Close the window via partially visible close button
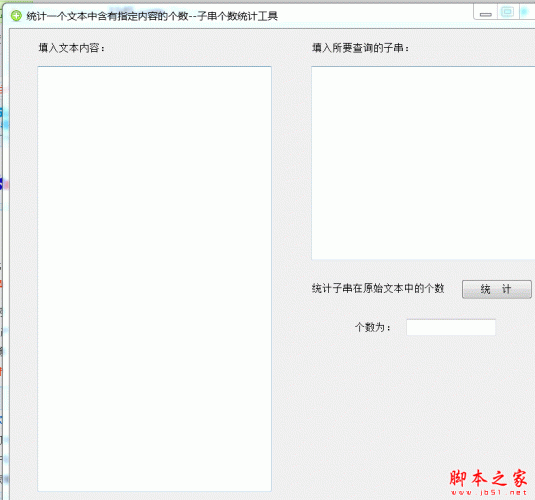Image resolution: width=535 pixels, height=500 pixels. click(x=526, y=12)
